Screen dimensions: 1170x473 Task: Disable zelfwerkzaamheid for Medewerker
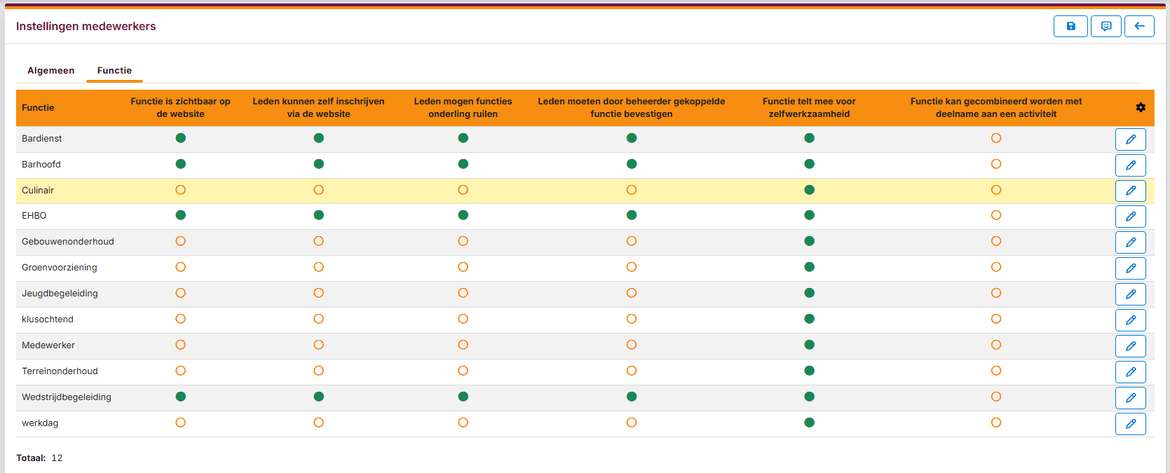coord(810,345)
